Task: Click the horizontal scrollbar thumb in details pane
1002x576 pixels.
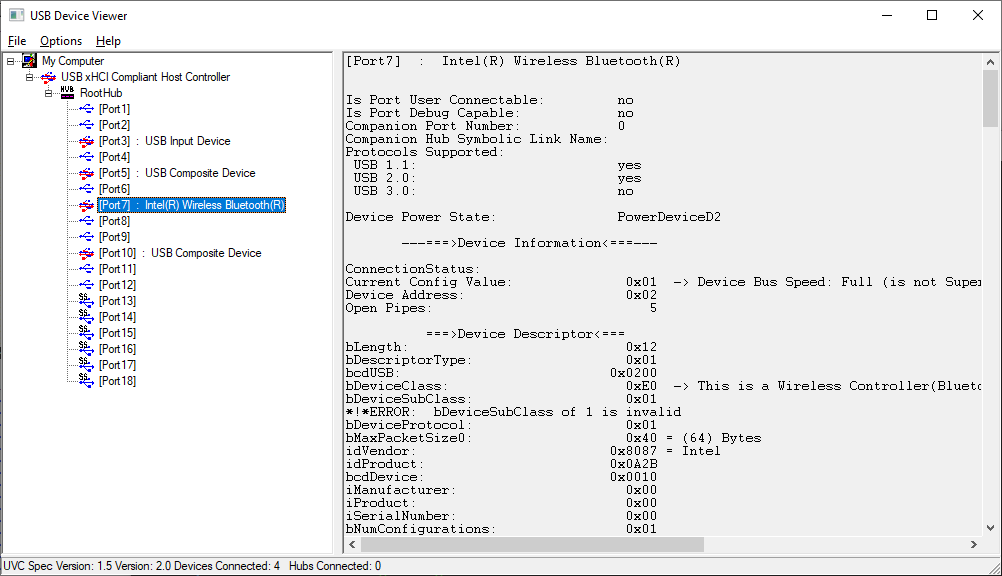Action: click(530, 545)
